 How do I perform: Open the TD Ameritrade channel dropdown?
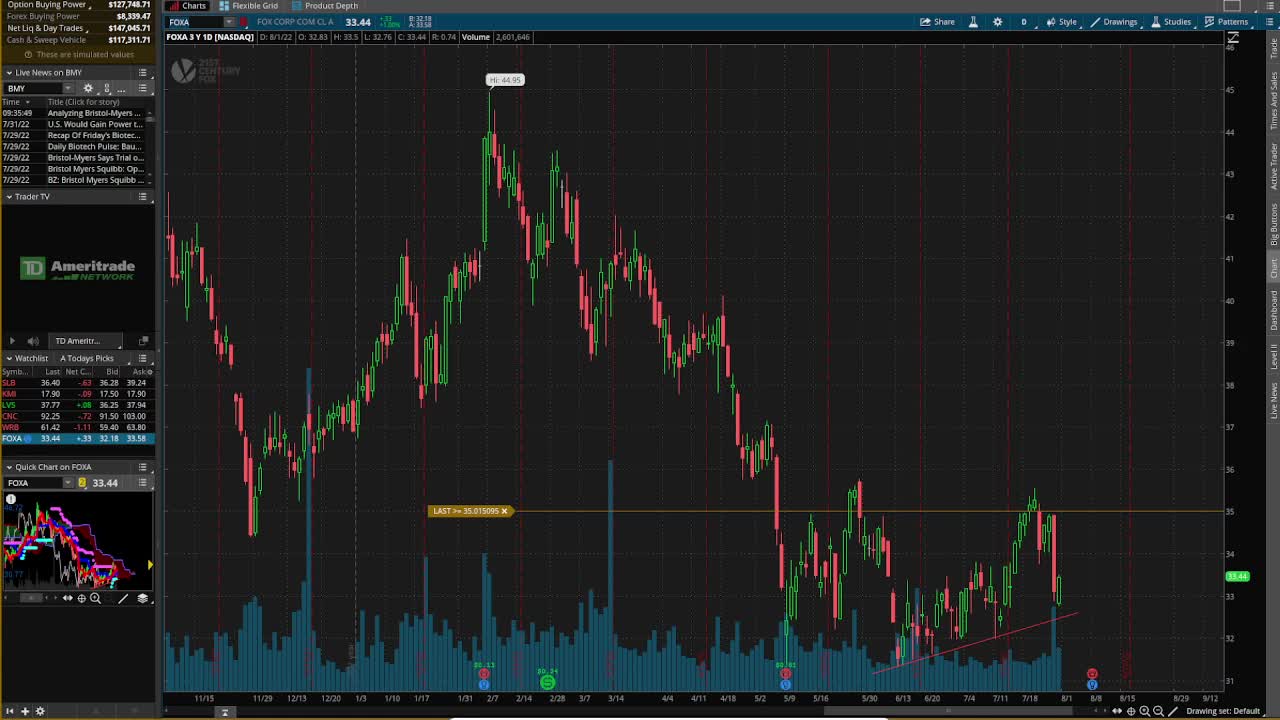tap(85, 341)
